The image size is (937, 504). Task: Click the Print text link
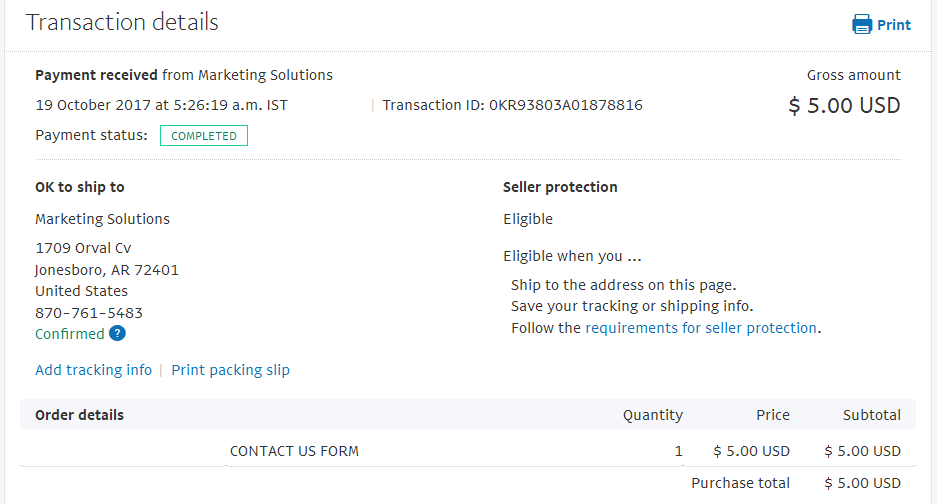point(893,25)
